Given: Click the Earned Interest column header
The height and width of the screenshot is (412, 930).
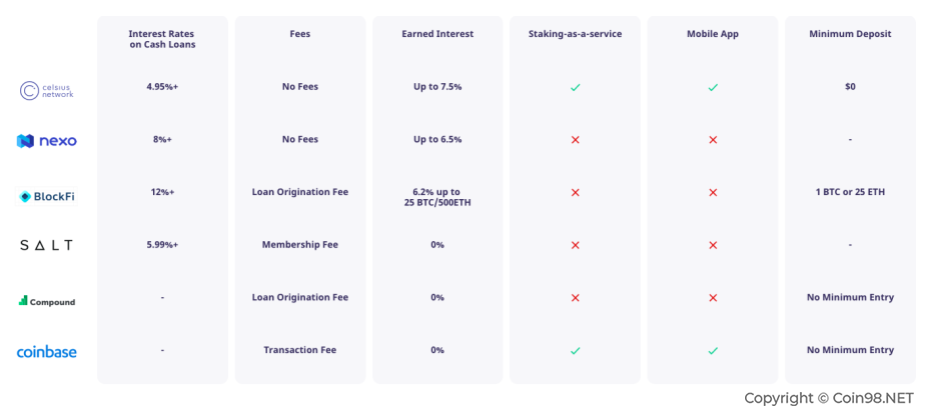Looking at the screenshot, I should [438, 34].
